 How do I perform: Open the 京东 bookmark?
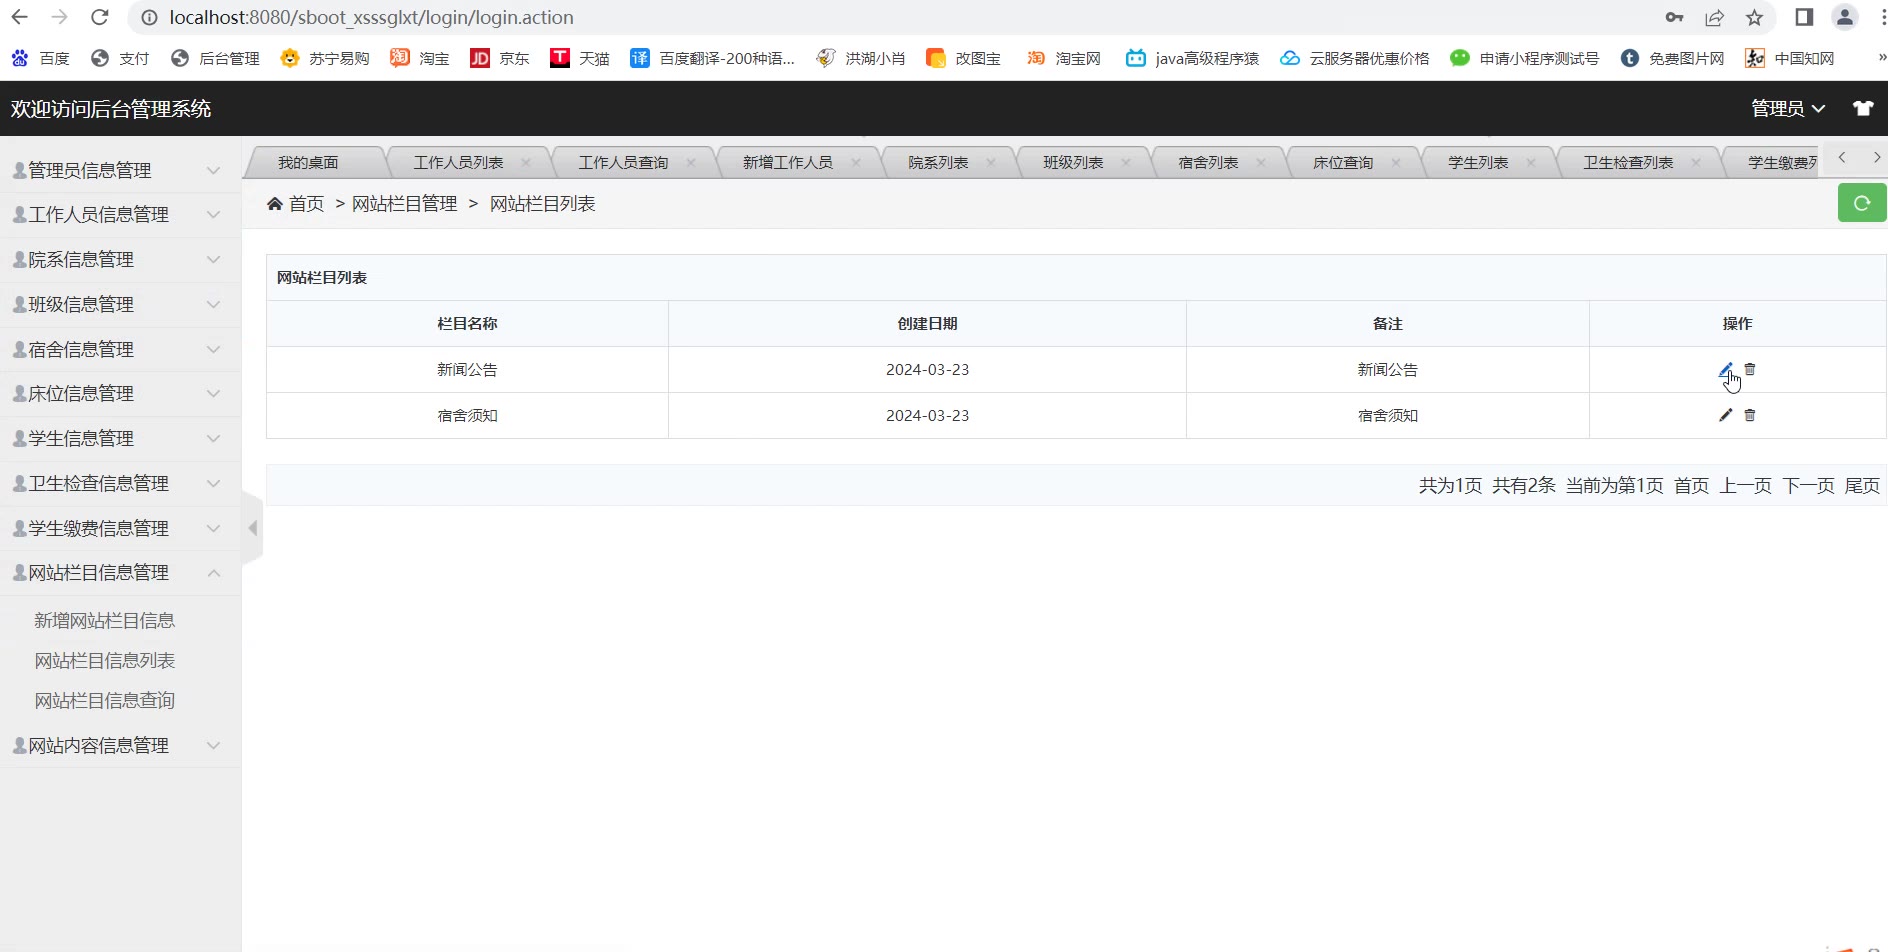point(500,58)
